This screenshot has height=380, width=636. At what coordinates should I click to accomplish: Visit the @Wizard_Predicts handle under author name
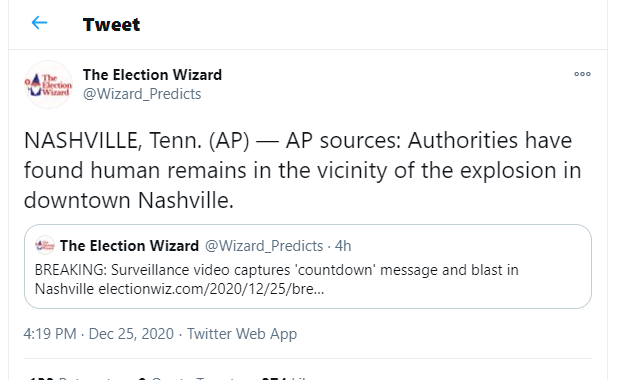coord(142,94)
